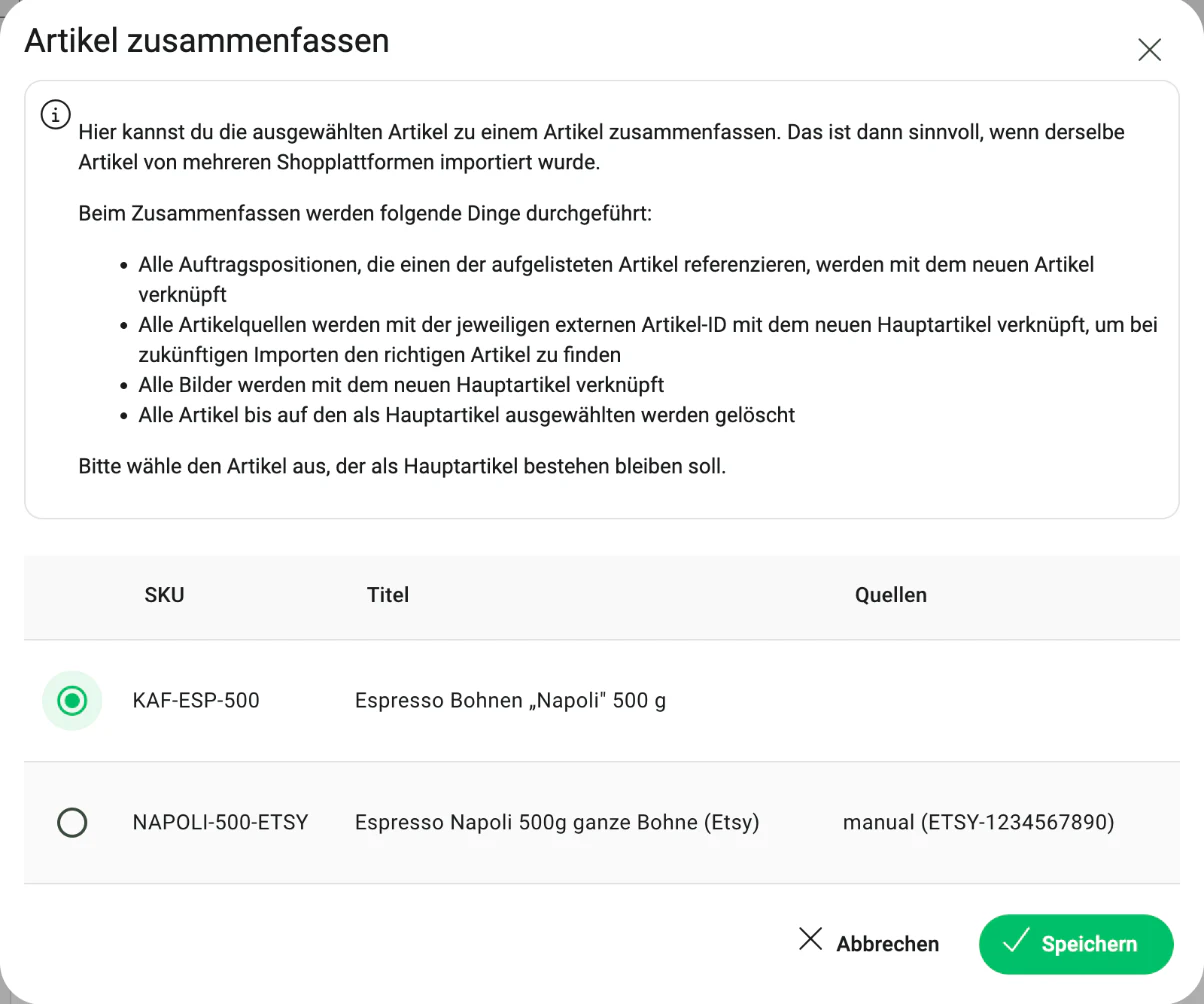Click the Titel column header
The image size is (1204, 1004).
(388, 595)
